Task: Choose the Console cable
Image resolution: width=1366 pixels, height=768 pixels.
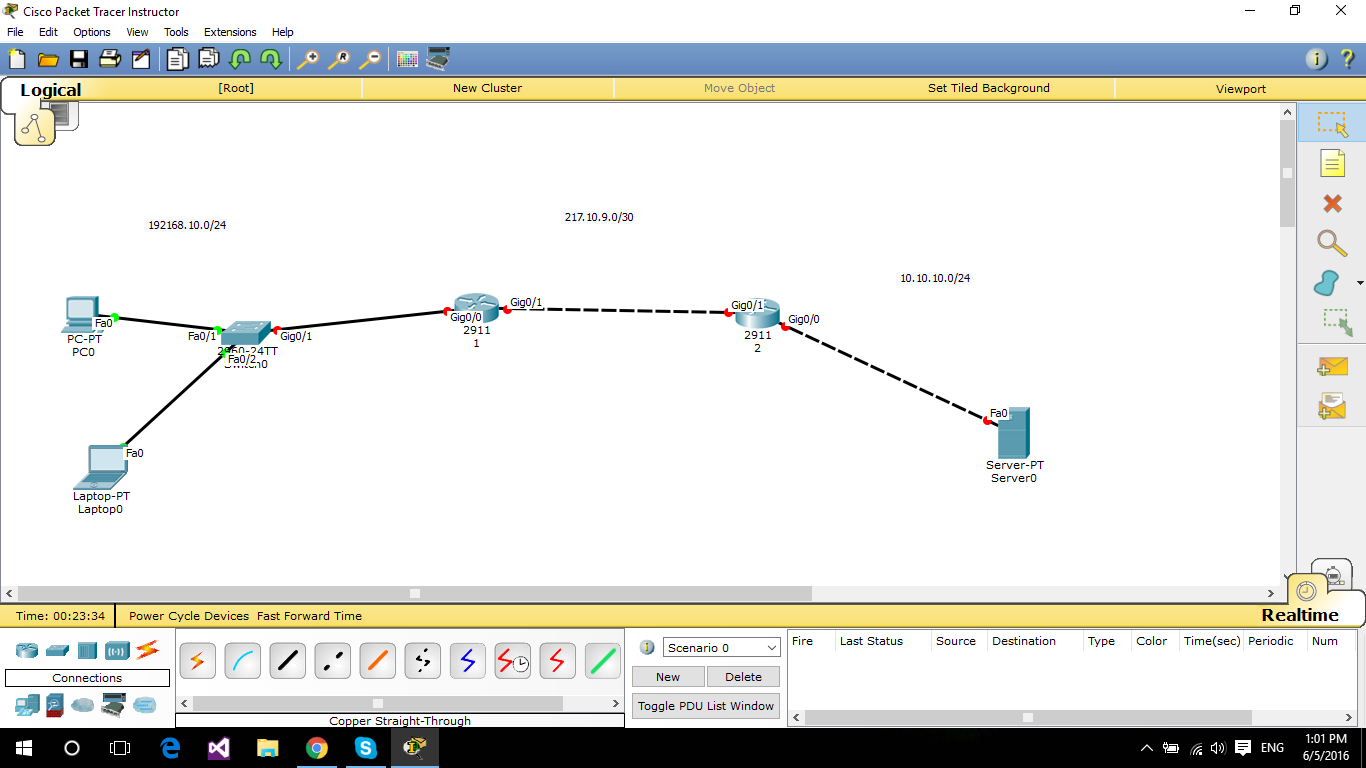Action: 242,661
